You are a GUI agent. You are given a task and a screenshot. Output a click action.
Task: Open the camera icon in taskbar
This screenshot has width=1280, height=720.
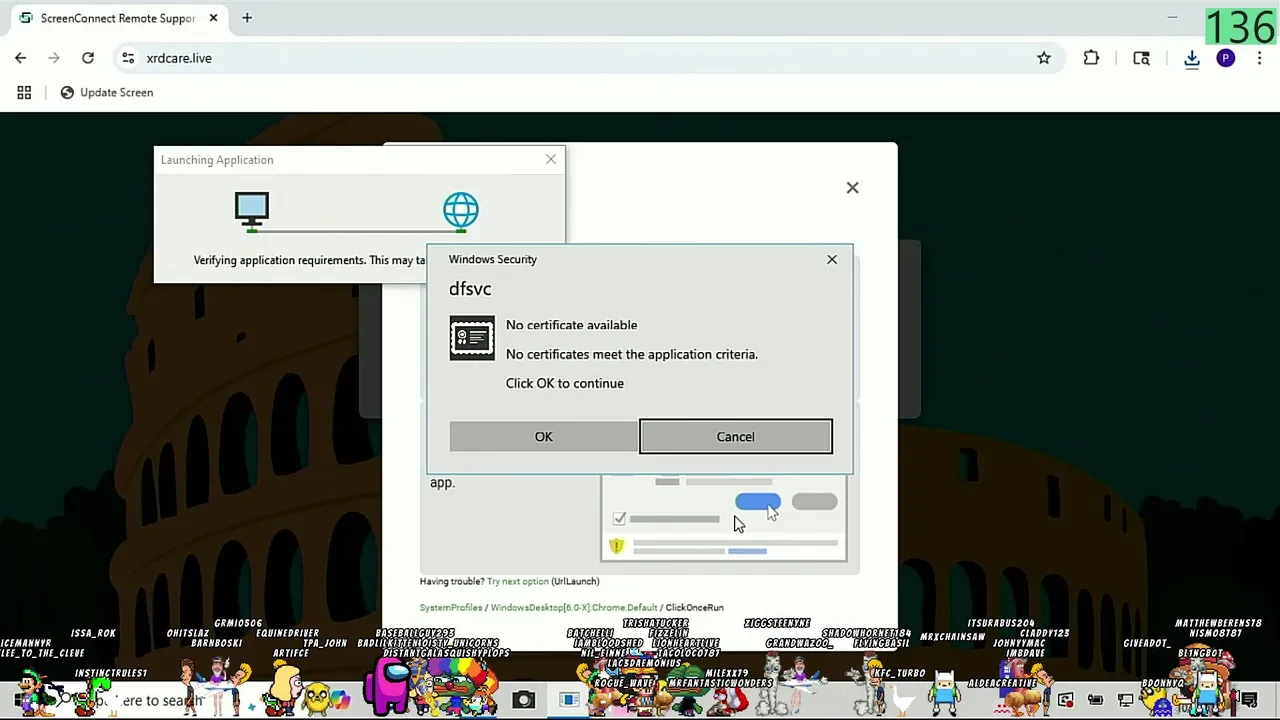(523, 700)
